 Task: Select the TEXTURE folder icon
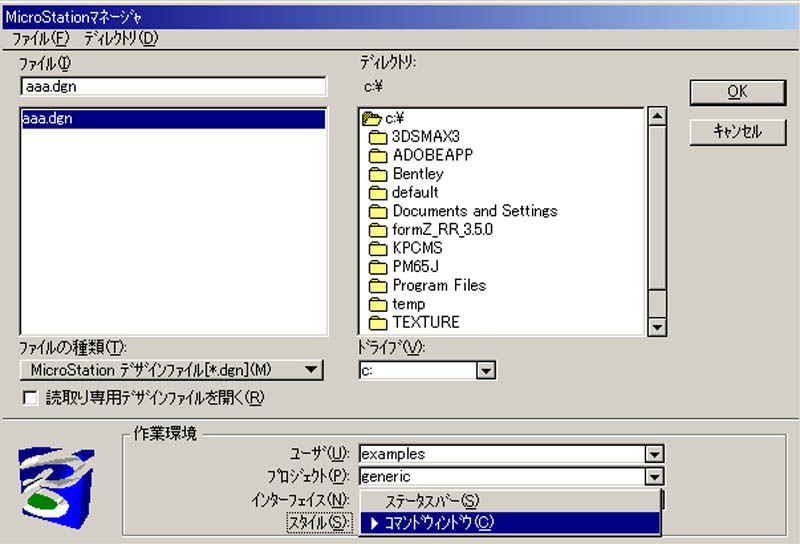[378, 323]
